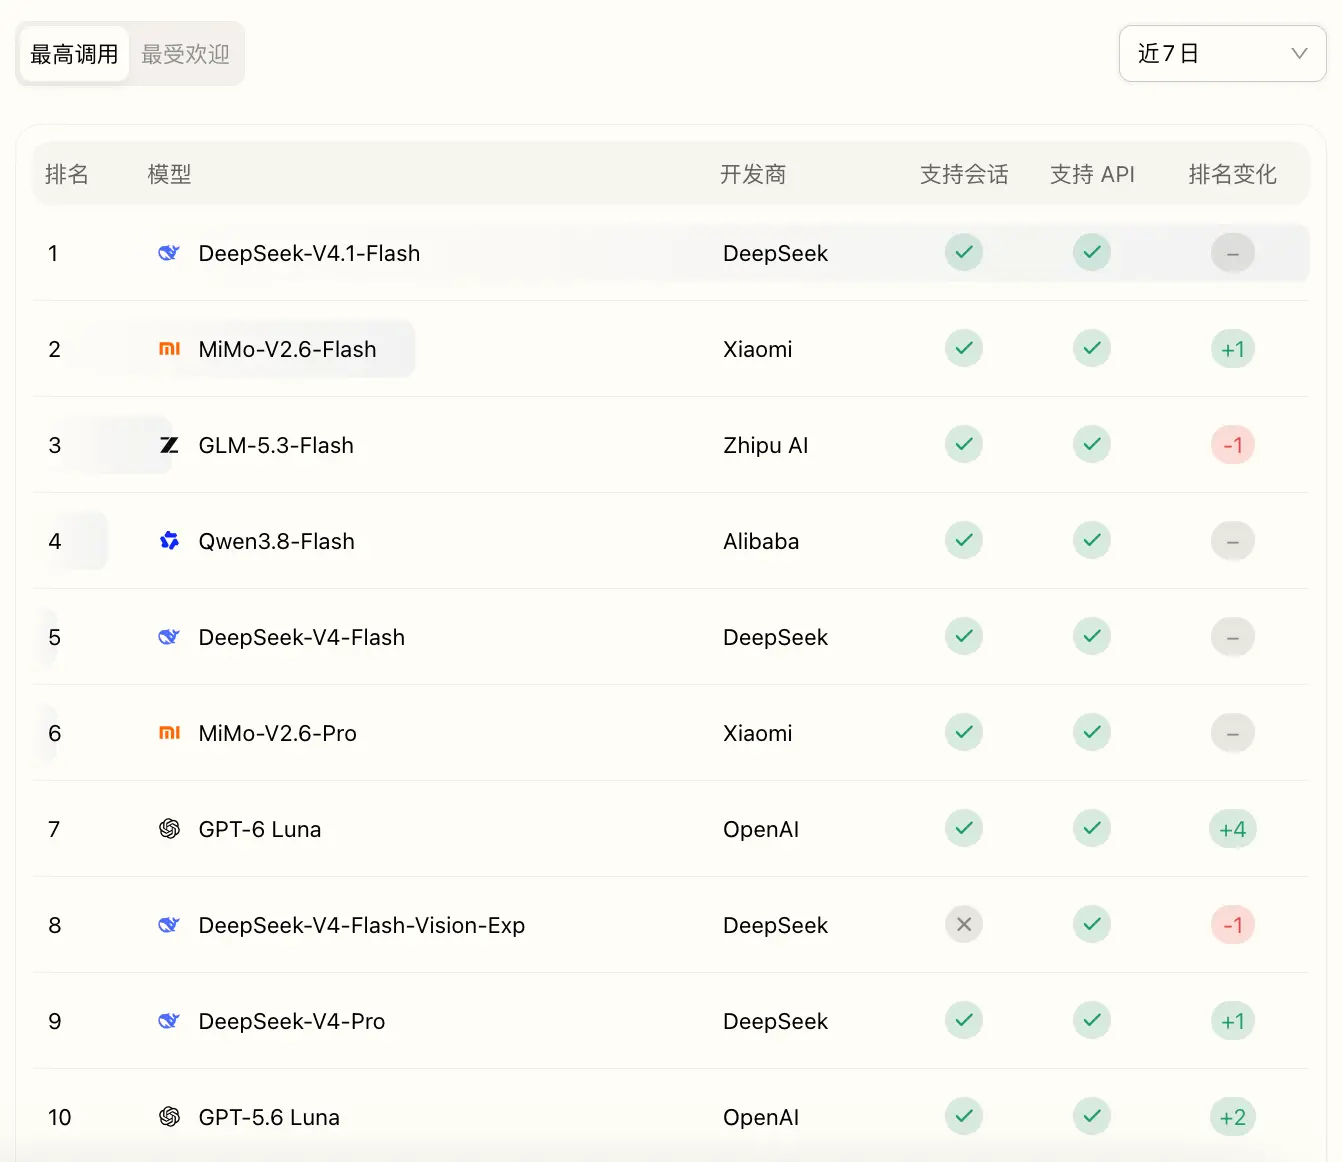Open the Qwen3.8-Flash model link
This screenshot has width=1342, height=1162.
point(276,541)
